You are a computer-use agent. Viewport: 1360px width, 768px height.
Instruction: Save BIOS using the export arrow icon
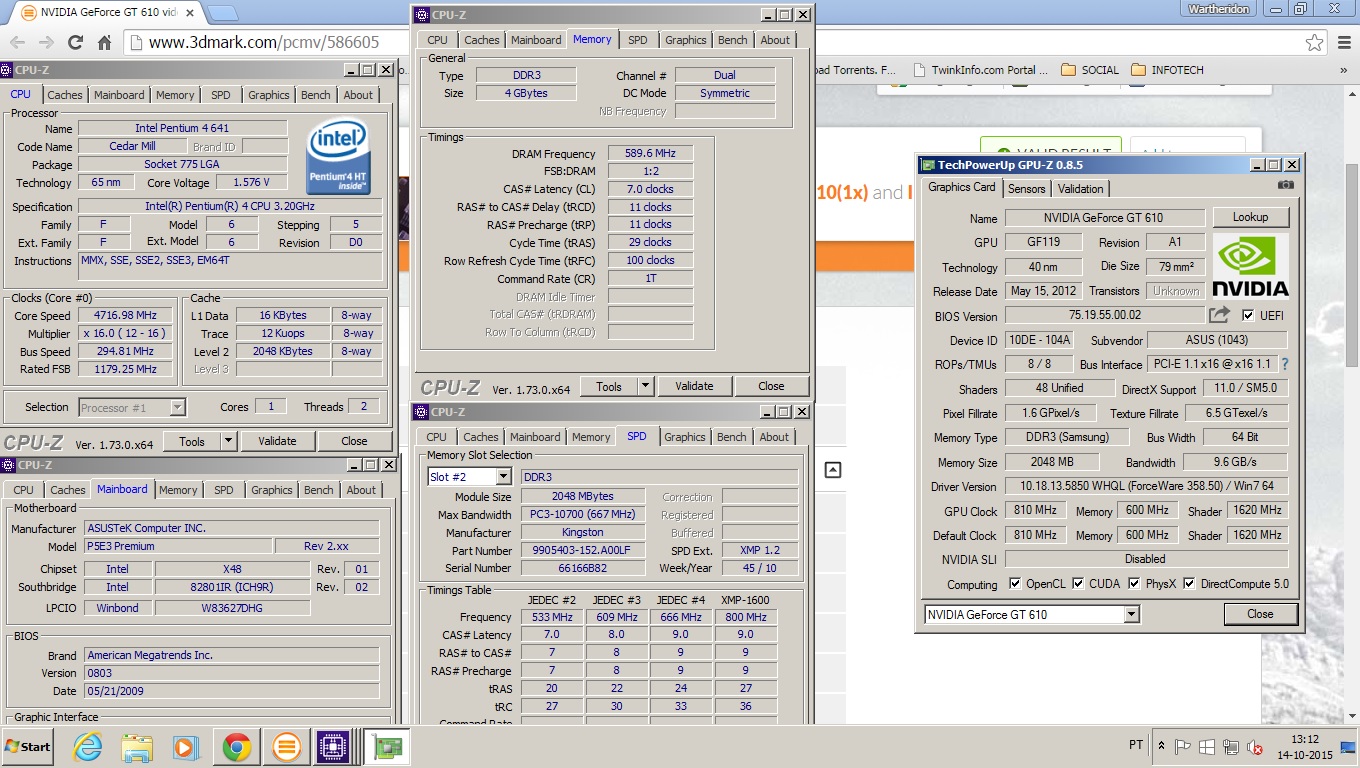pos(1219,315)
